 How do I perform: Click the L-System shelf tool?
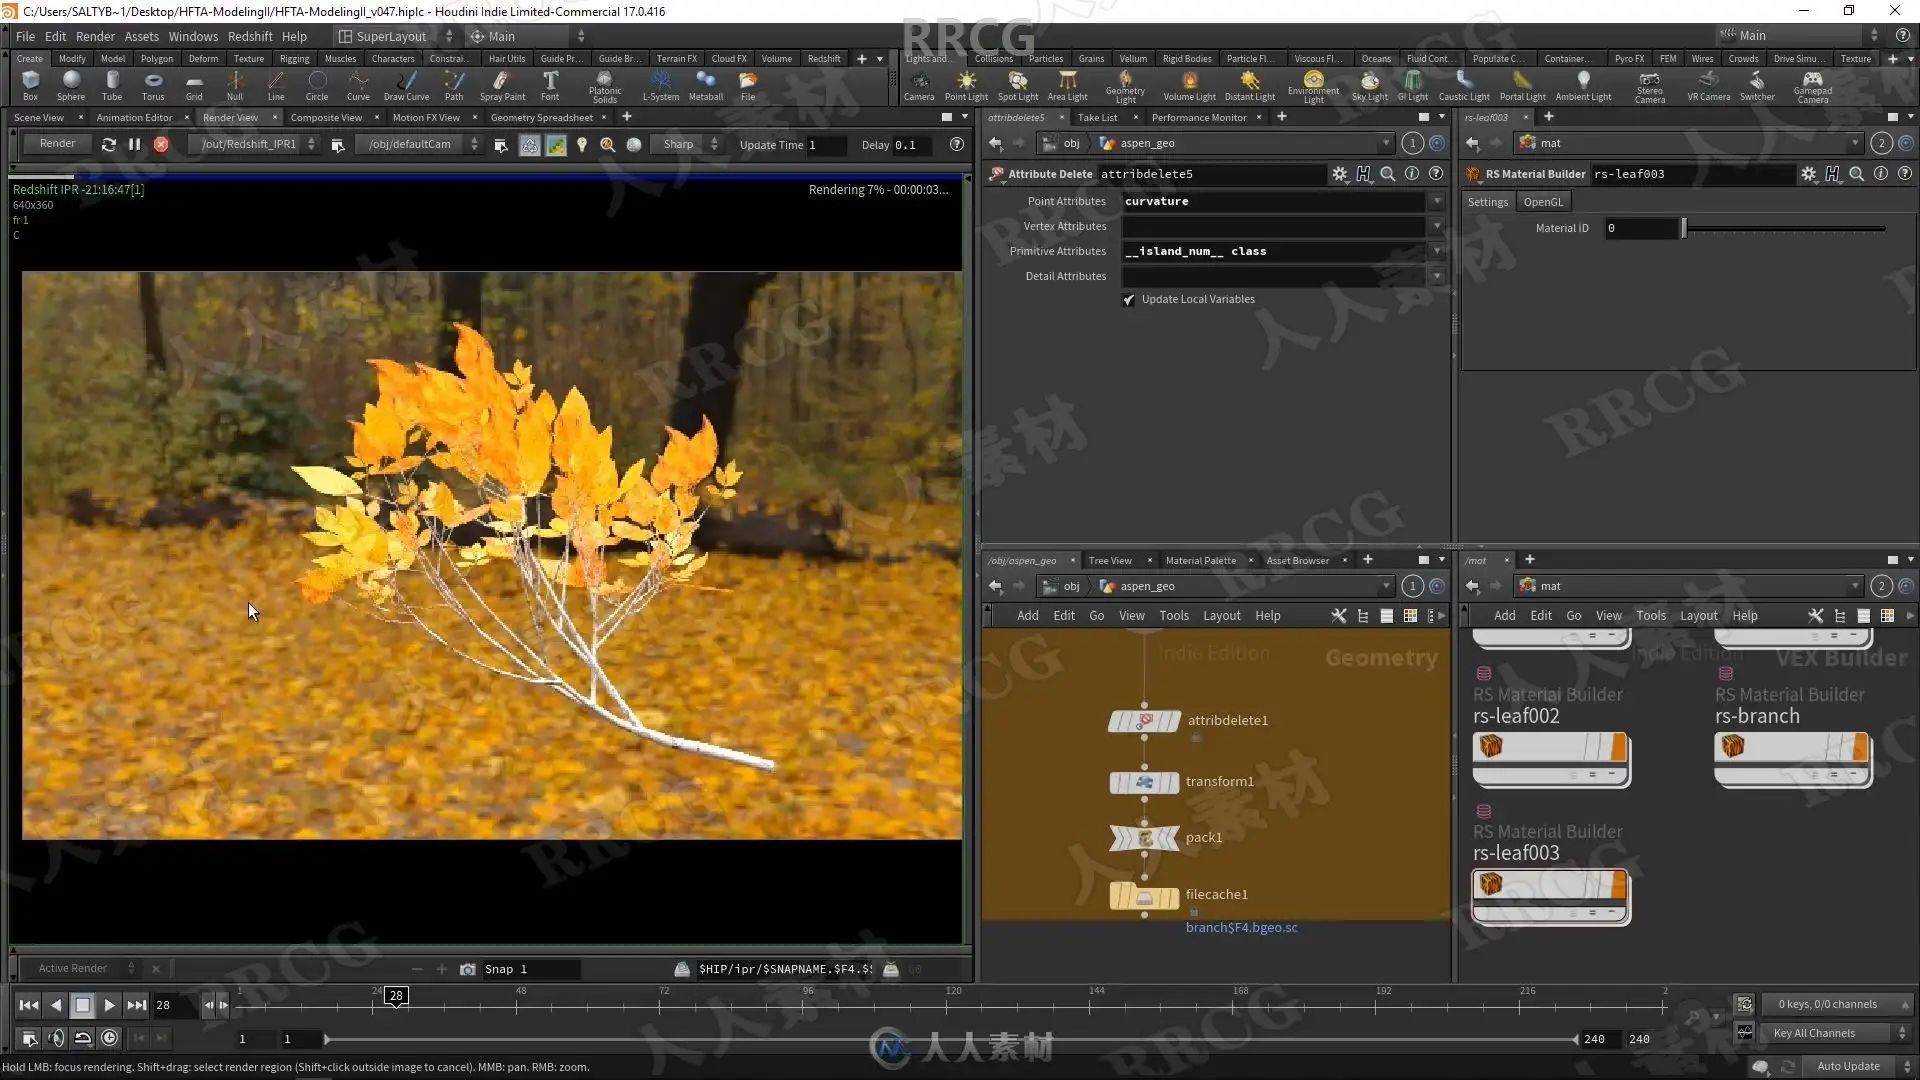660,85
